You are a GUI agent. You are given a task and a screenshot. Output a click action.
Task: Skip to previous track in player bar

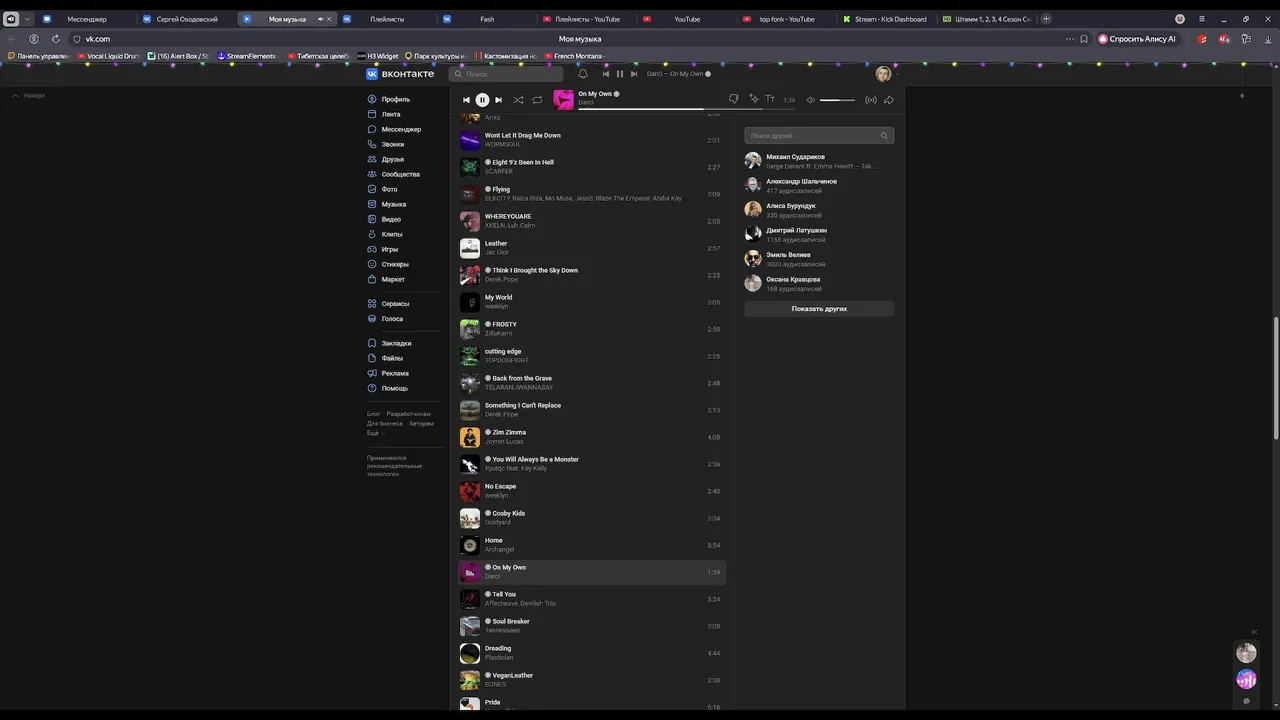click(x=466, y=100)
